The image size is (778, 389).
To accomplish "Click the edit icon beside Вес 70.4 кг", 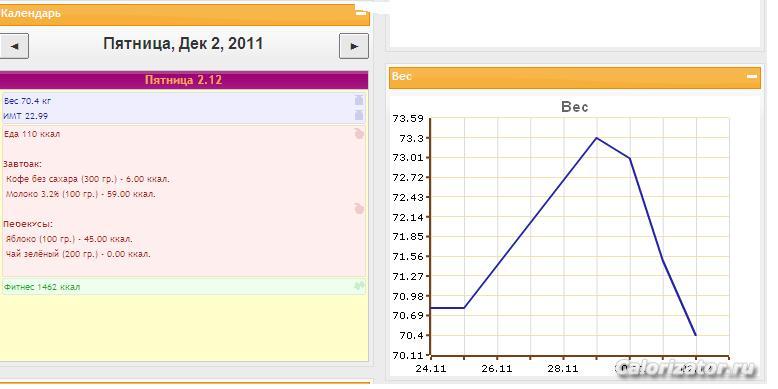I will click(359, 100).
